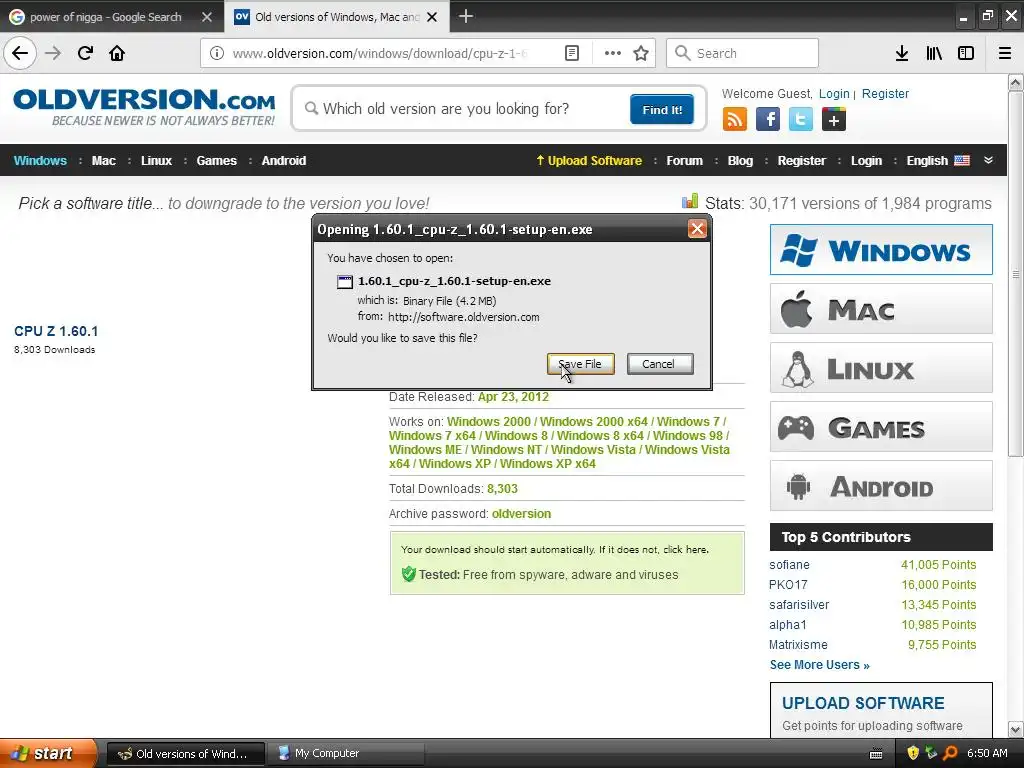Click See More Users link
The image size is (1024, 768).
820,665
